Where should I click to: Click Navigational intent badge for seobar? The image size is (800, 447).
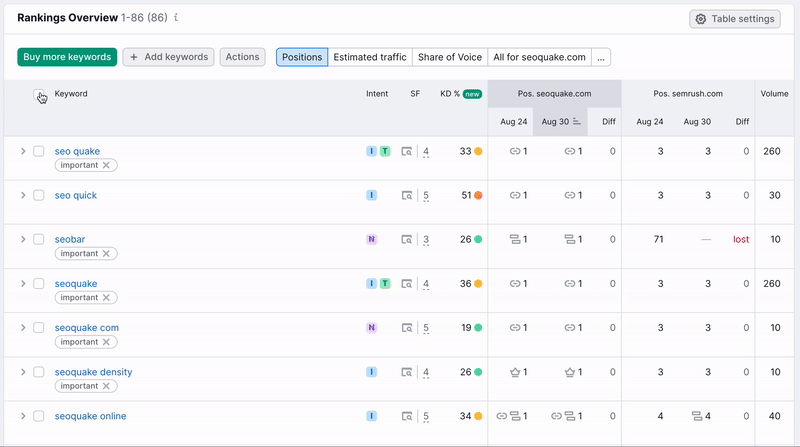[x=371, y=239]
